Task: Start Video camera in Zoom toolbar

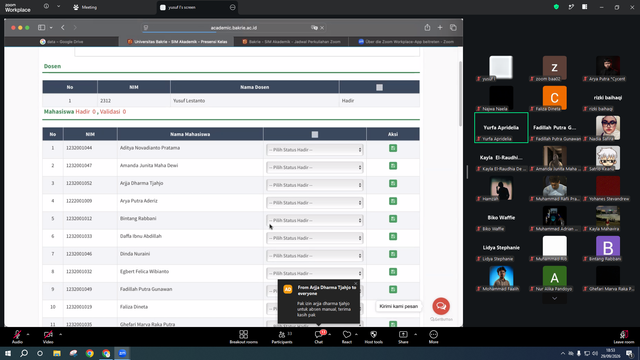Action: point(48,335)
